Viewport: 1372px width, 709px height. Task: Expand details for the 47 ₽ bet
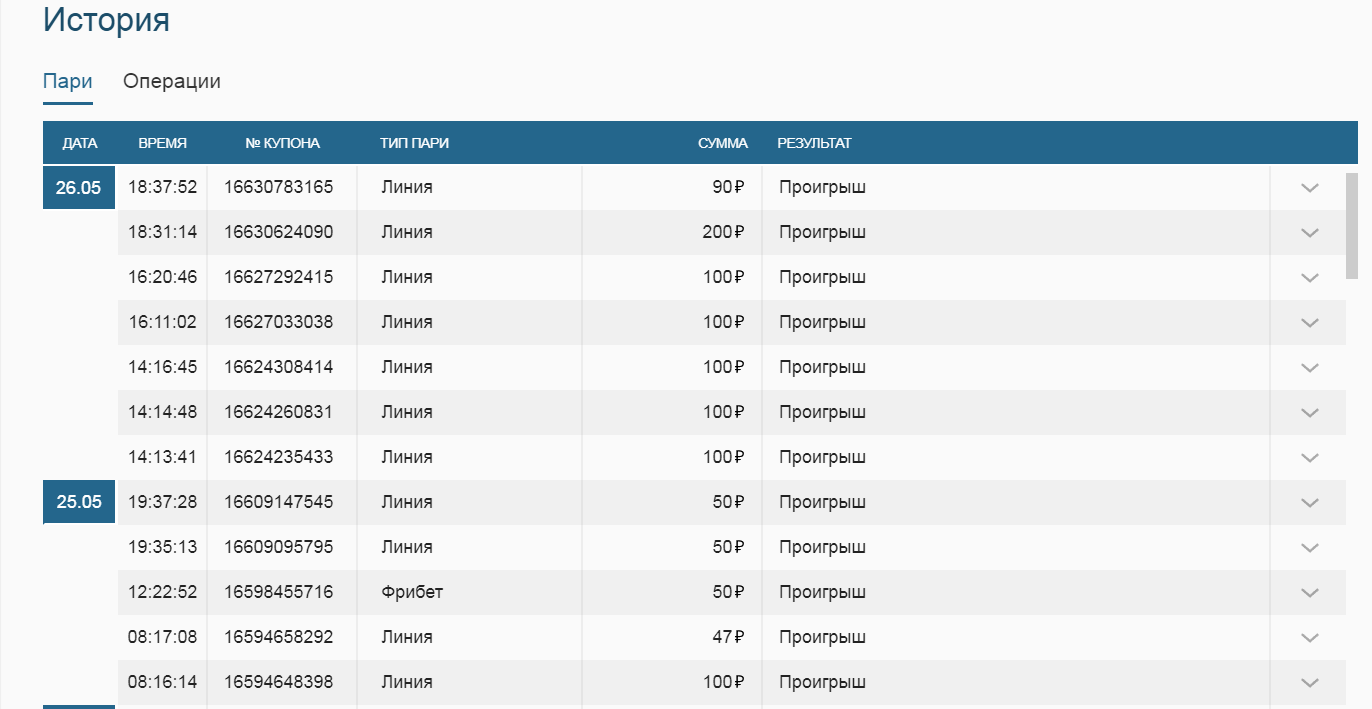(1310, 638)
